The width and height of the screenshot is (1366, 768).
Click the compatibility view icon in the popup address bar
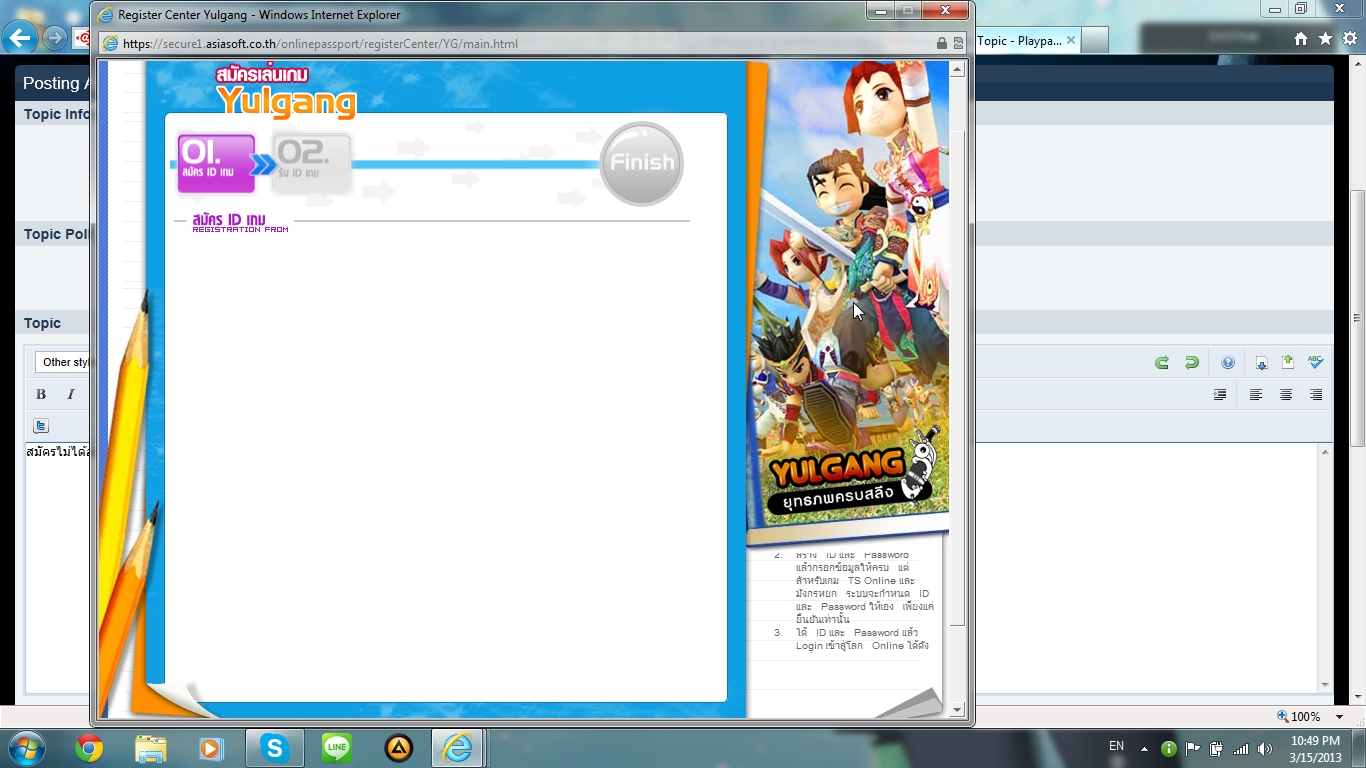coord(958,44)
